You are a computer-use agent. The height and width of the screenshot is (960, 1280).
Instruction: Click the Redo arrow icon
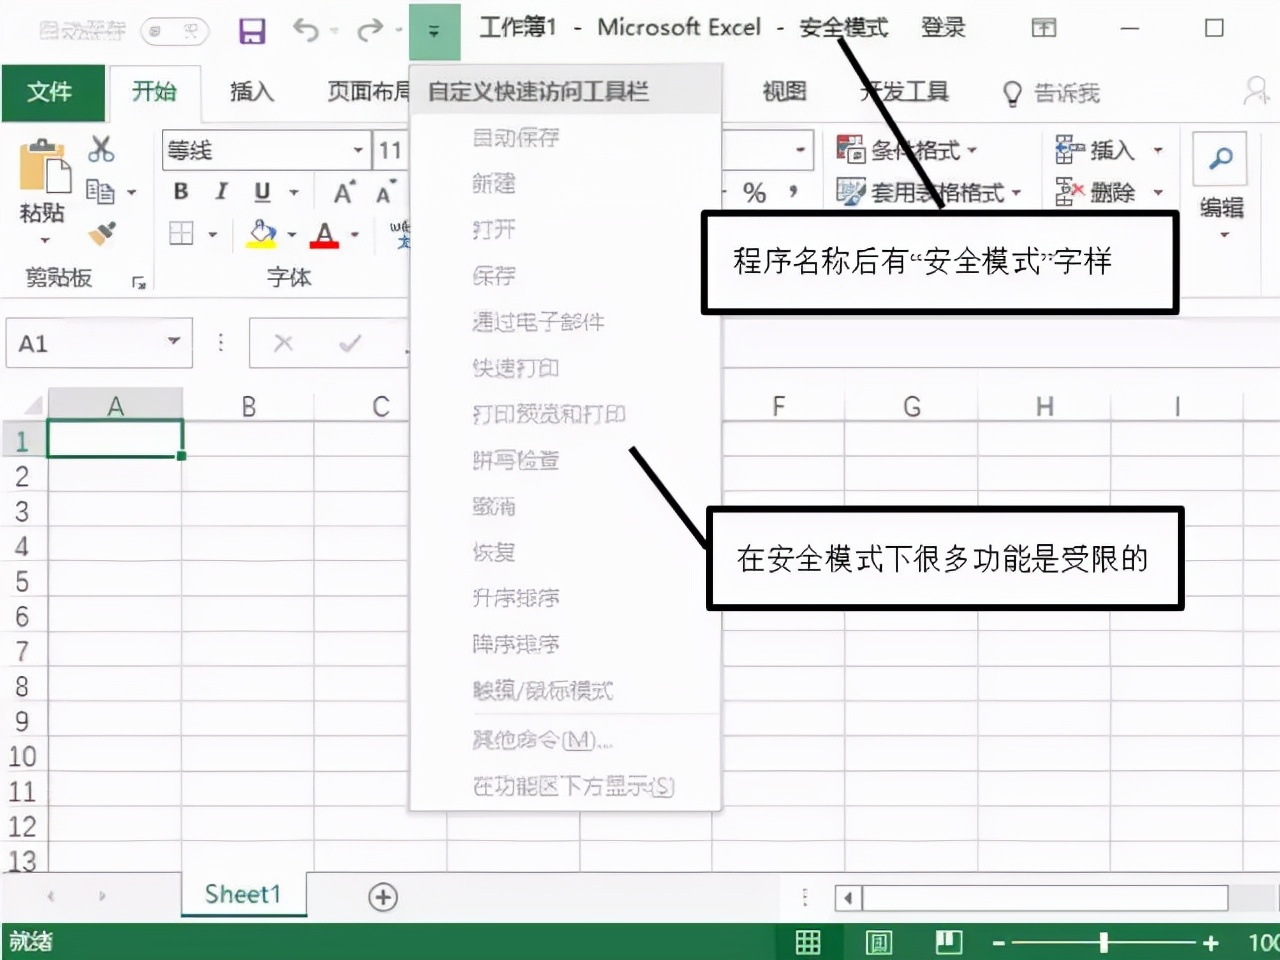click(369, 31)
